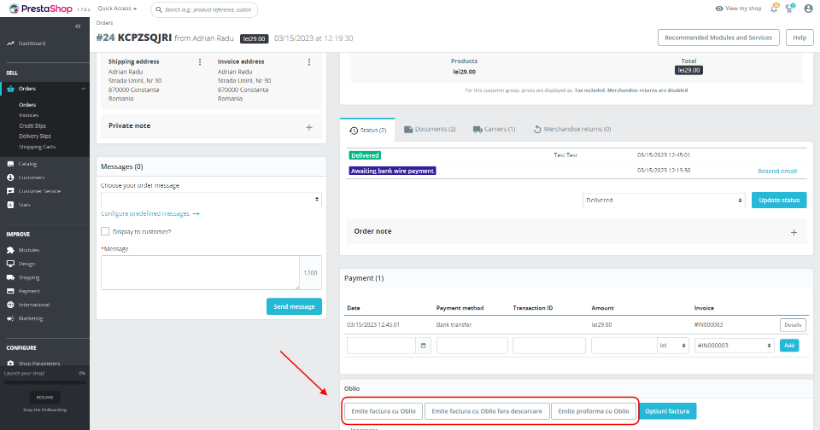This screenshot has width=820, height=430.
Task: Open the employee profile avatar
Action: click(x=808, y=9)
